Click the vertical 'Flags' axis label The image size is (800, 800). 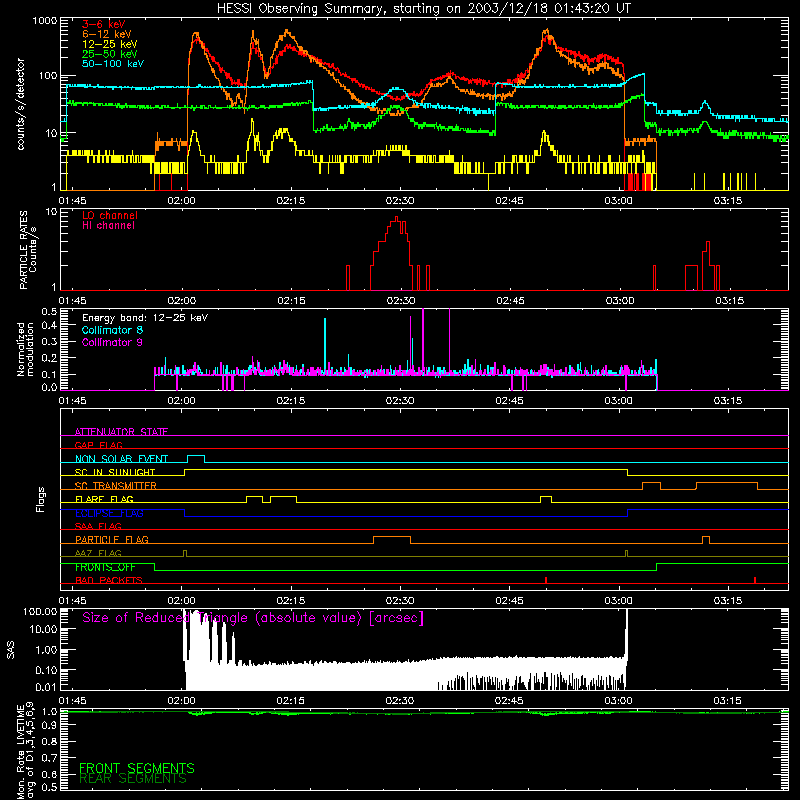click(41, 499)
